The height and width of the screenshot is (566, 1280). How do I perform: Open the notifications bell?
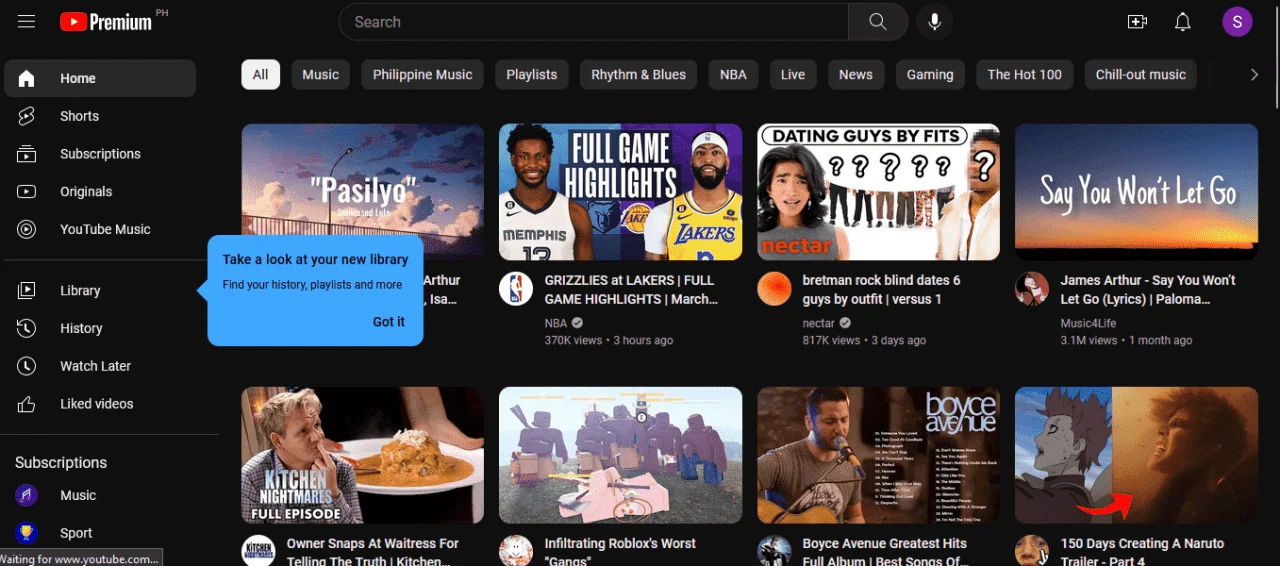coord(1183,22)
